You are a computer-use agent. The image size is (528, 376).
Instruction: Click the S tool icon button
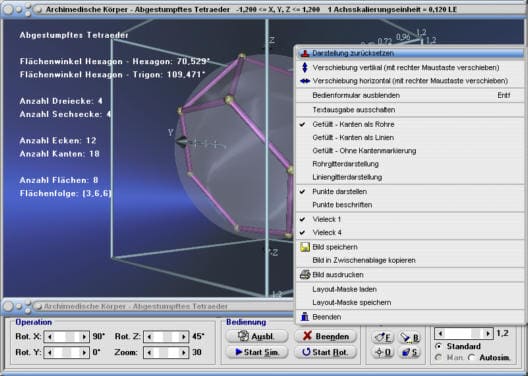(409, 352)
